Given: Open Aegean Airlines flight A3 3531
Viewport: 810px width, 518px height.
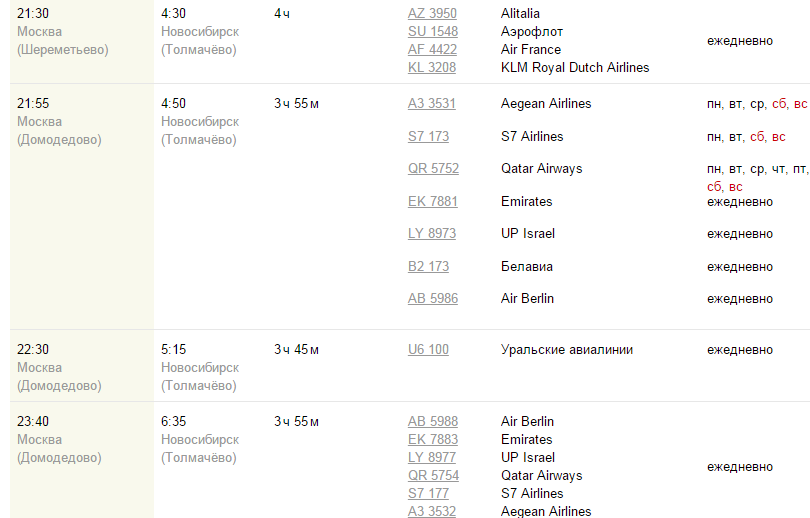Looking at the screenshot, I should [431, 104].
